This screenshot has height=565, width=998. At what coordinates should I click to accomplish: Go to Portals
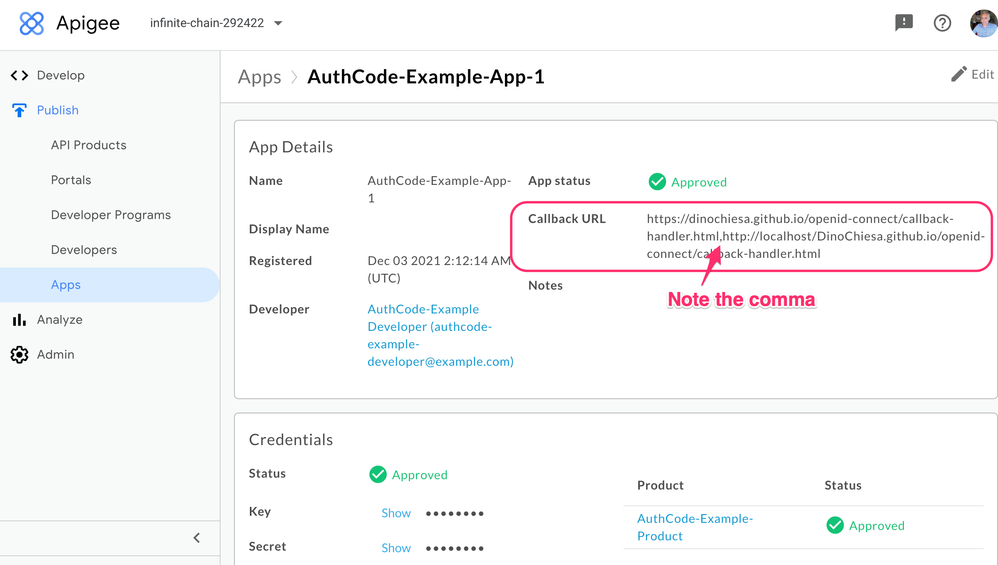tap(71, 180)
